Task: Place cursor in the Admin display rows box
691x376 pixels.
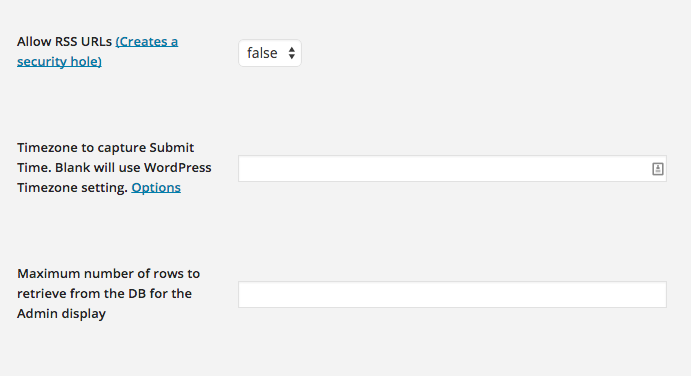Action: (x=452, y=294)
